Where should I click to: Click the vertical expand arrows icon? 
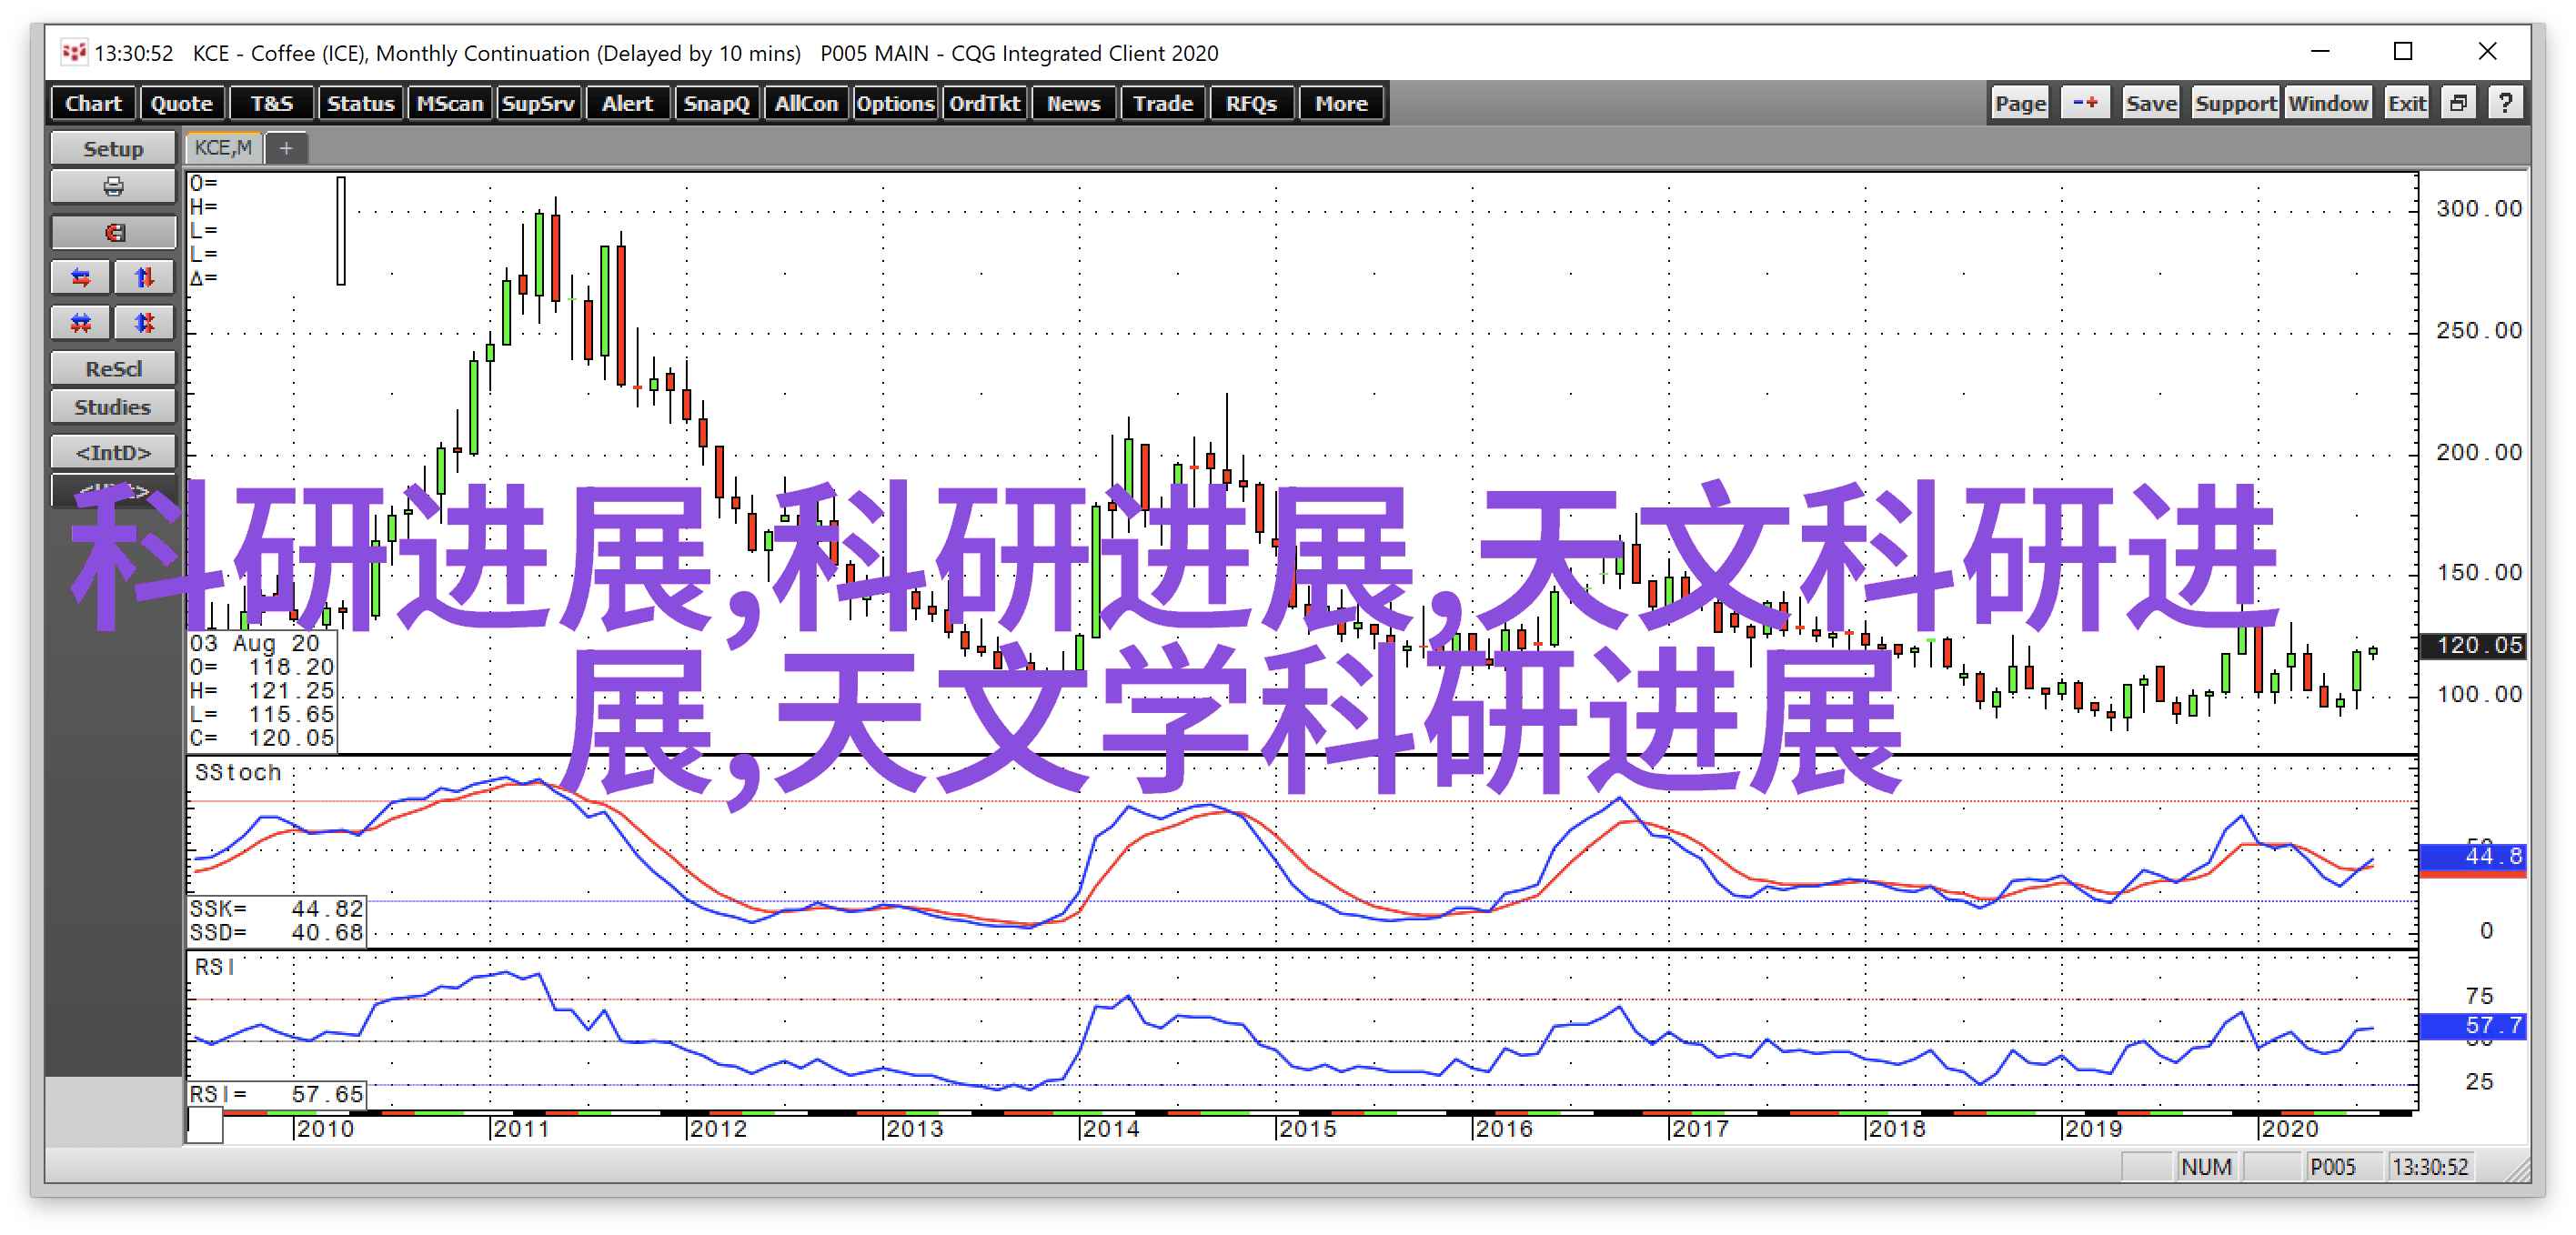[144, 277]
